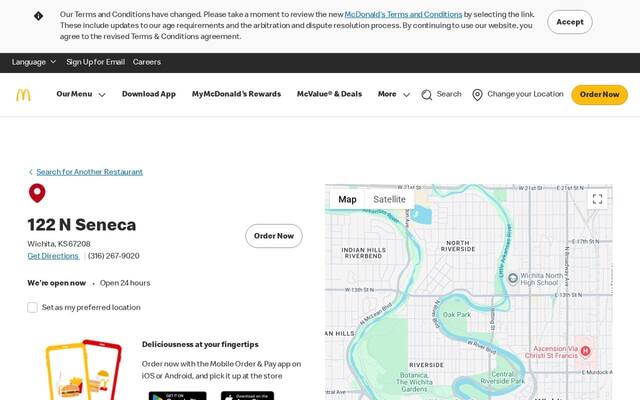Click Botanica, The Wichita Gardens map label
The width and height of the screenshot is (640, 400).
point(414,382)
